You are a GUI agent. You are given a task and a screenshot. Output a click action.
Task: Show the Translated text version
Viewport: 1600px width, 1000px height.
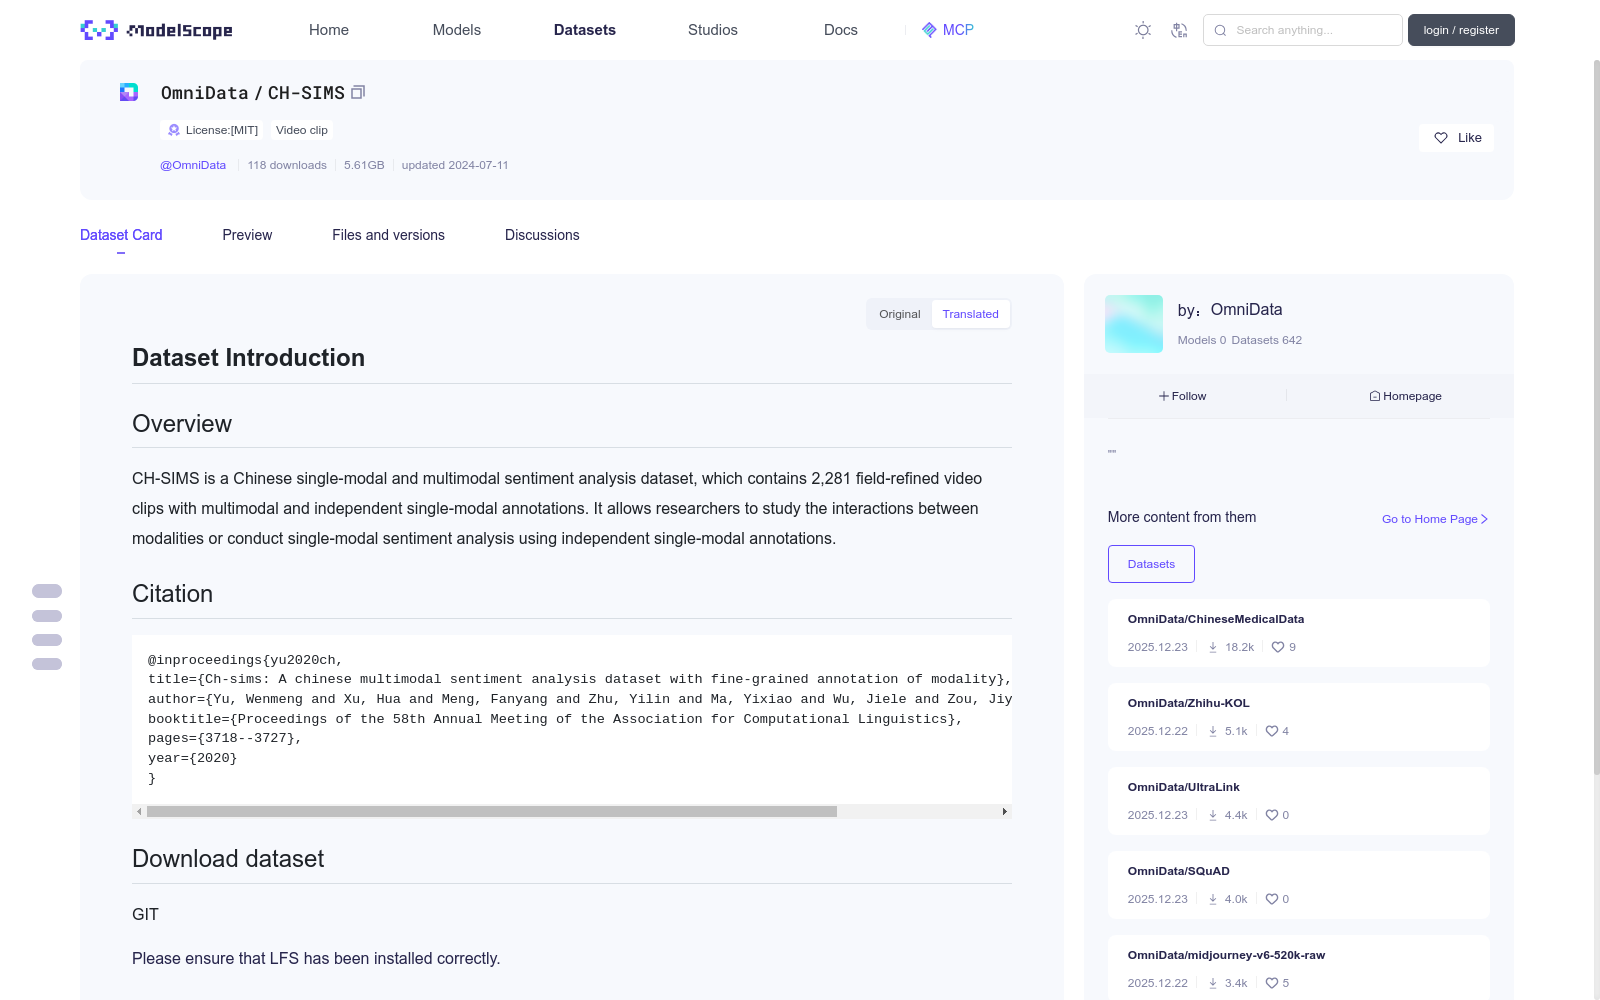(x=970, y=314)
